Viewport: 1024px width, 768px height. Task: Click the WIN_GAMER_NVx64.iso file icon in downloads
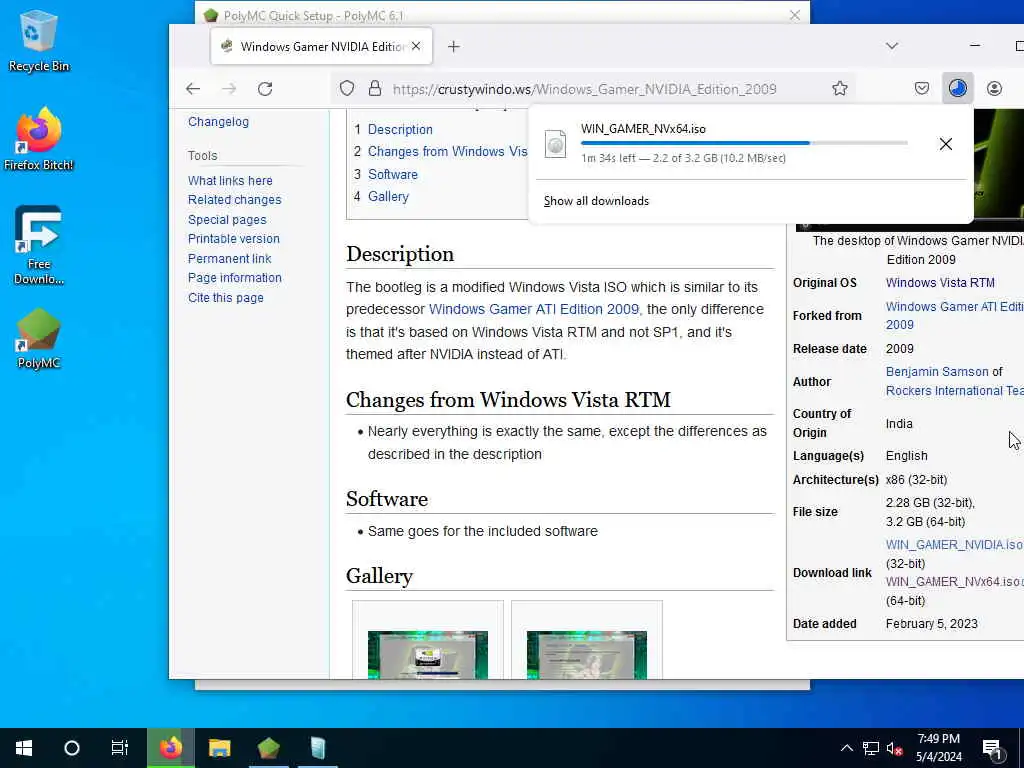pos(555,144)
